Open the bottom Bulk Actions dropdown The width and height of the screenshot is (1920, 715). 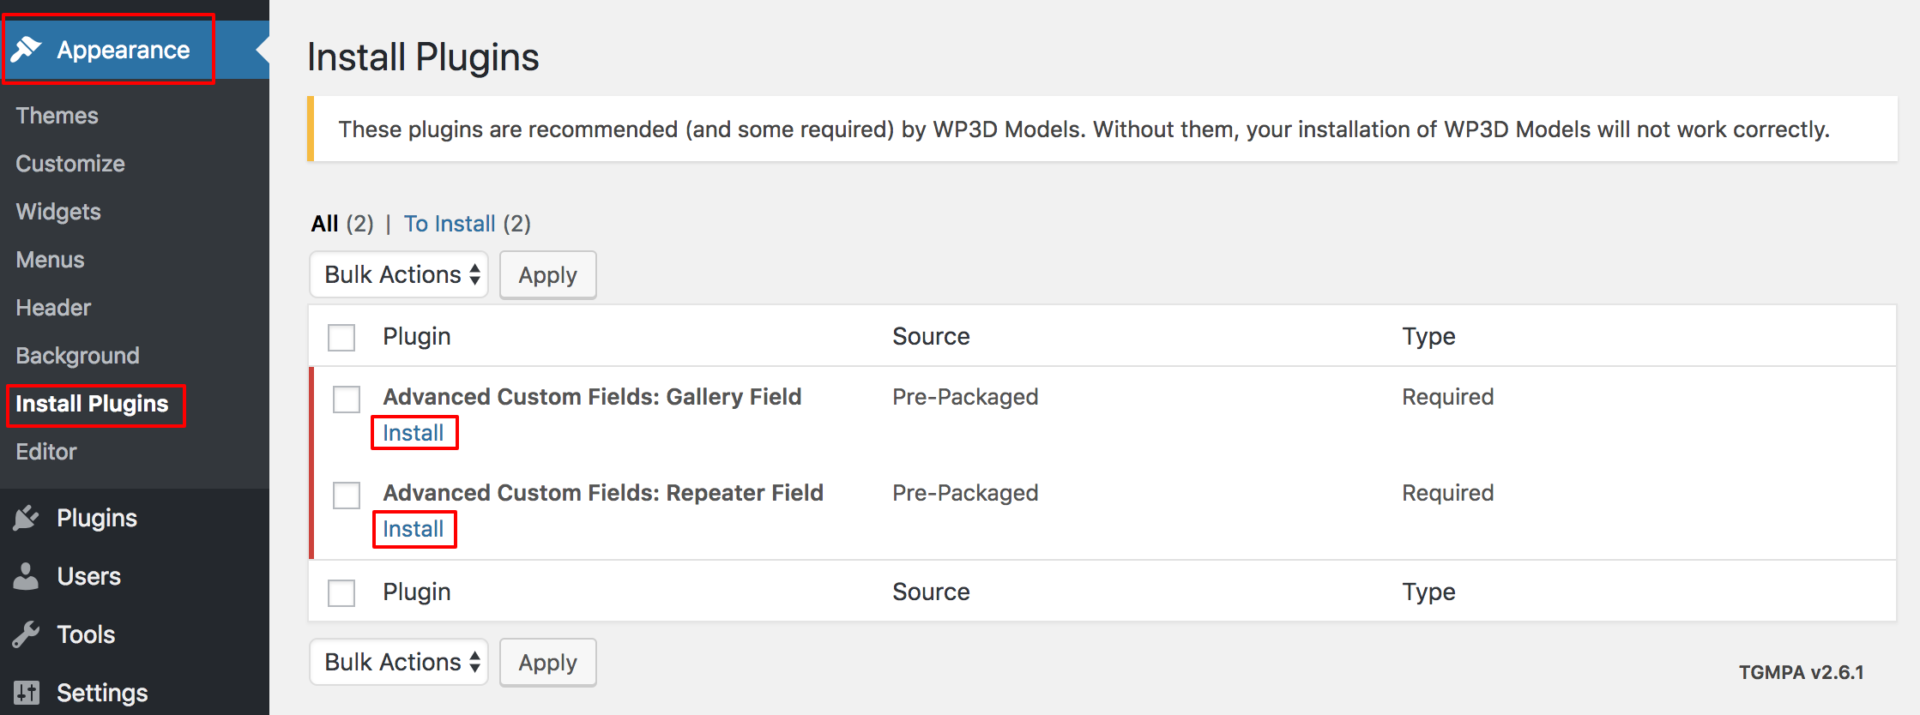point(398,662)
